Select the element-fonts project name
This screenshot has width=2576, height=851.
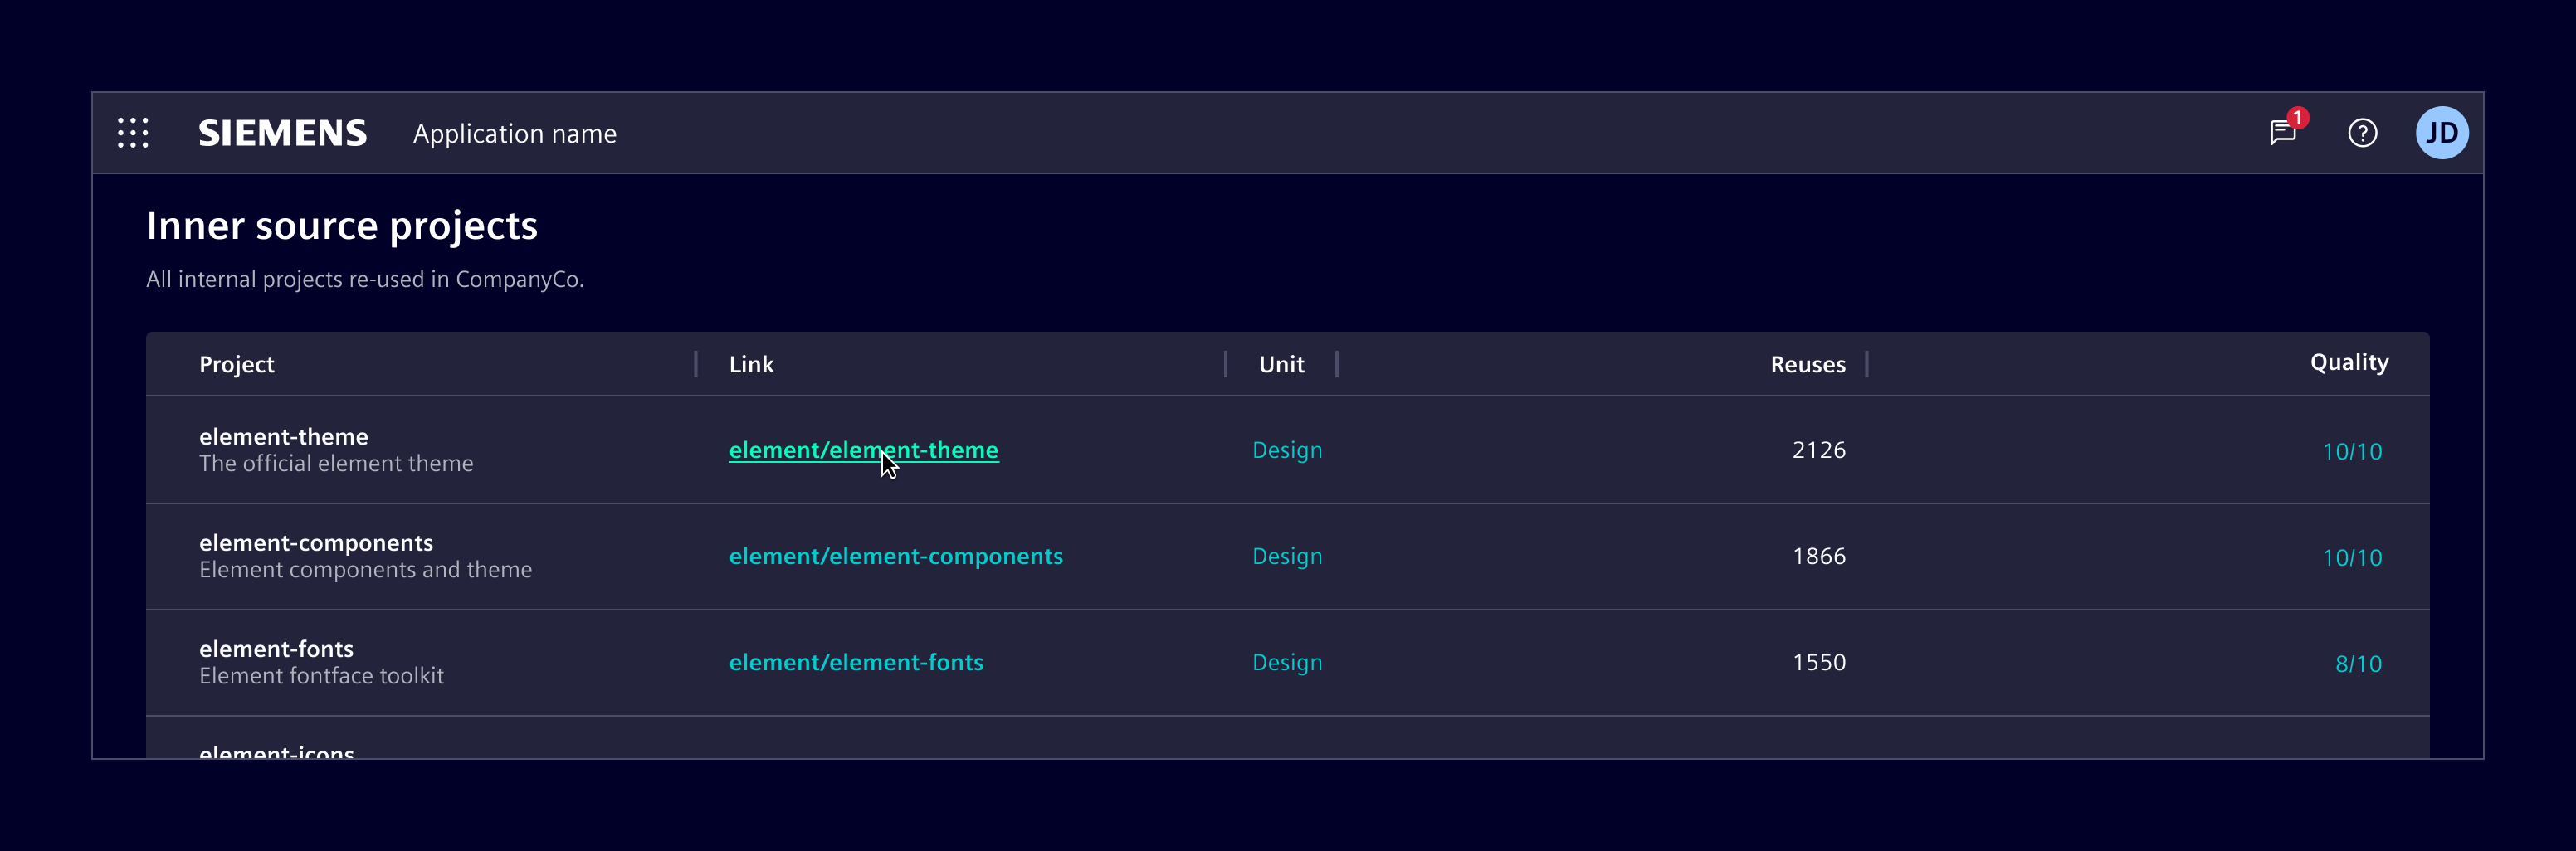tap(276, 649)
